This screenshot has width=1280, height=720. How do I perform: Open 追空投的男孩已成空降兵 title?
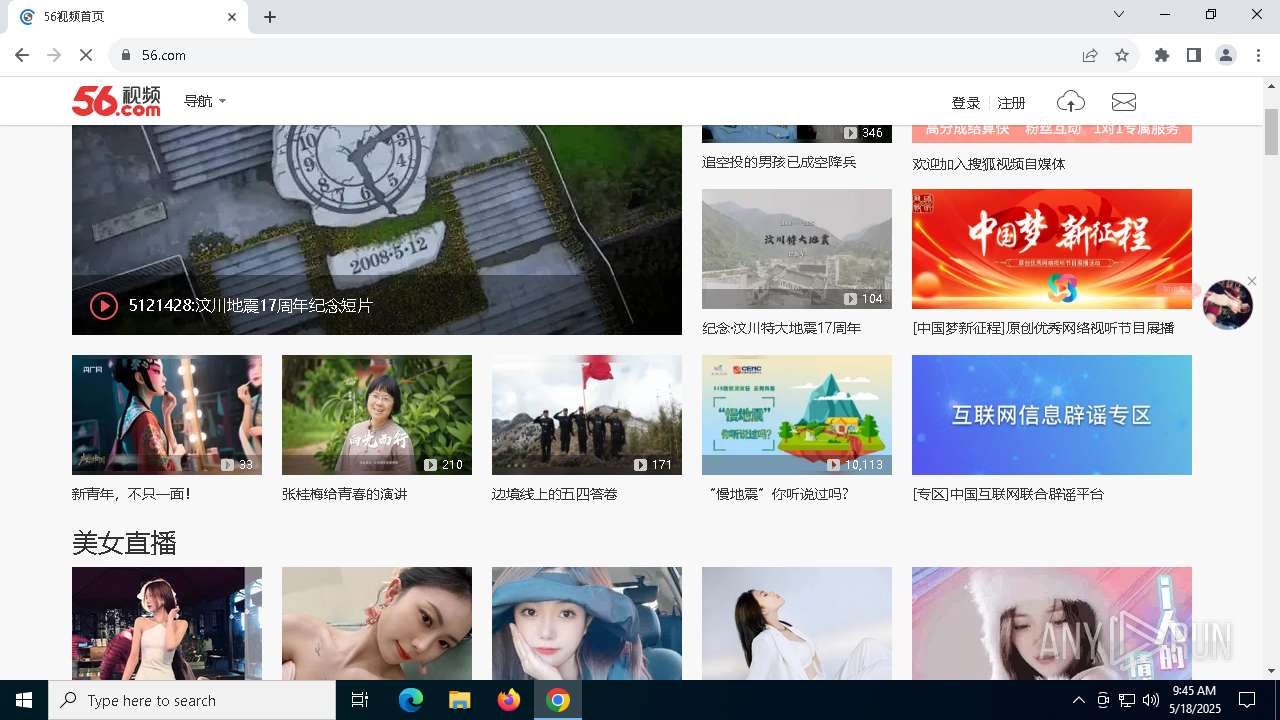(x=779, y=162)
